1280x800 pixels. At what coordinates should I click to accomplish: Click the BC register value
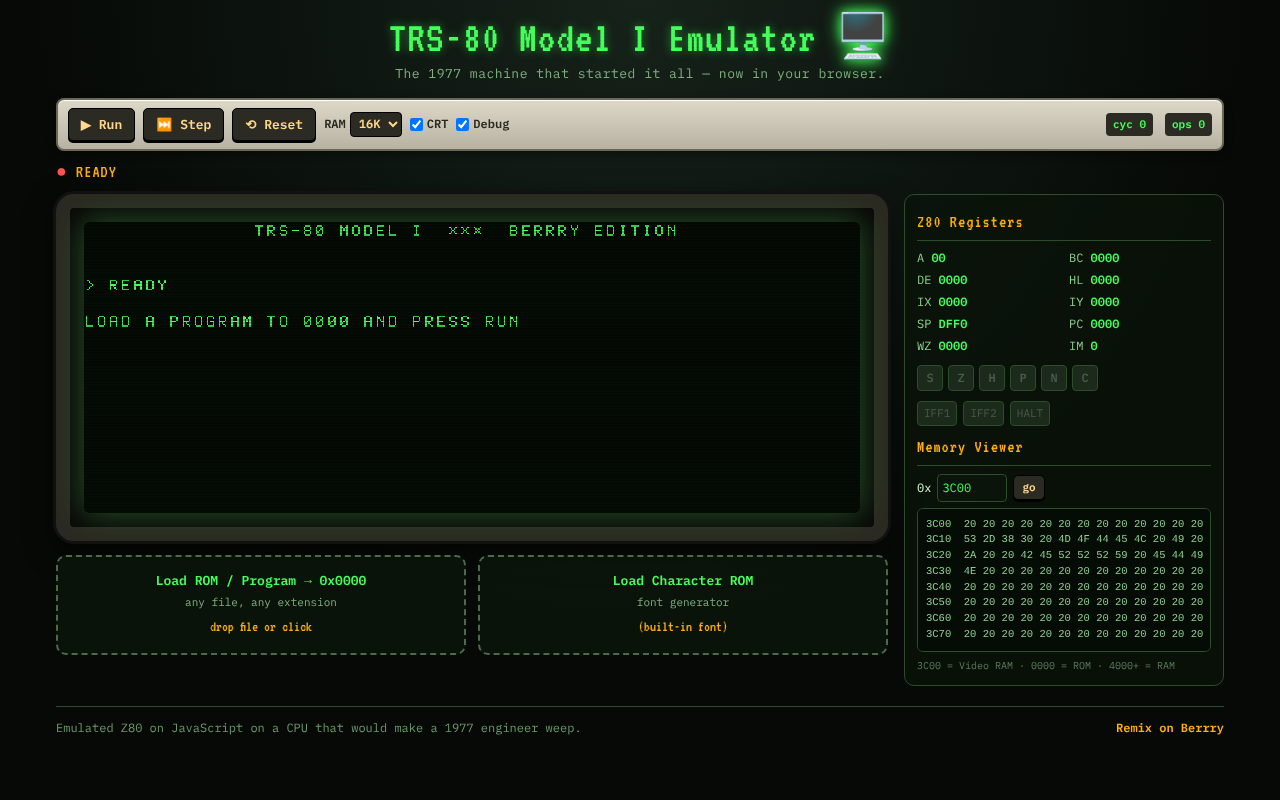point(1105,258)
